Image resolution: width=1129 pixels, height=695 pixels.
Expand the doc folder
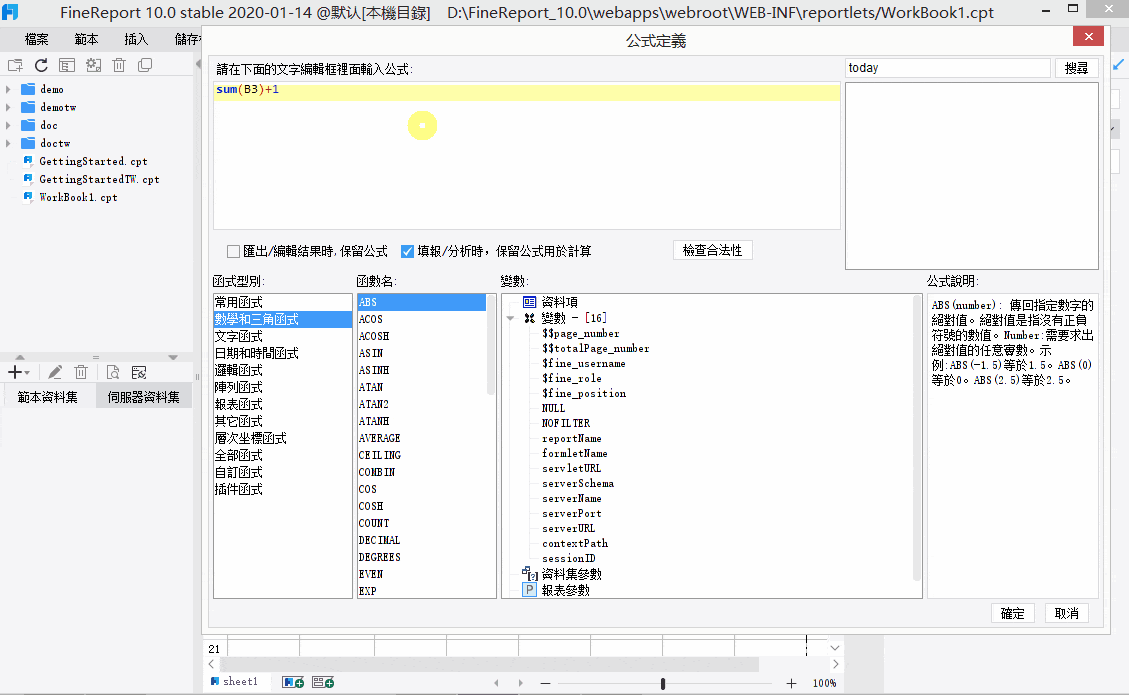(8, 125)
